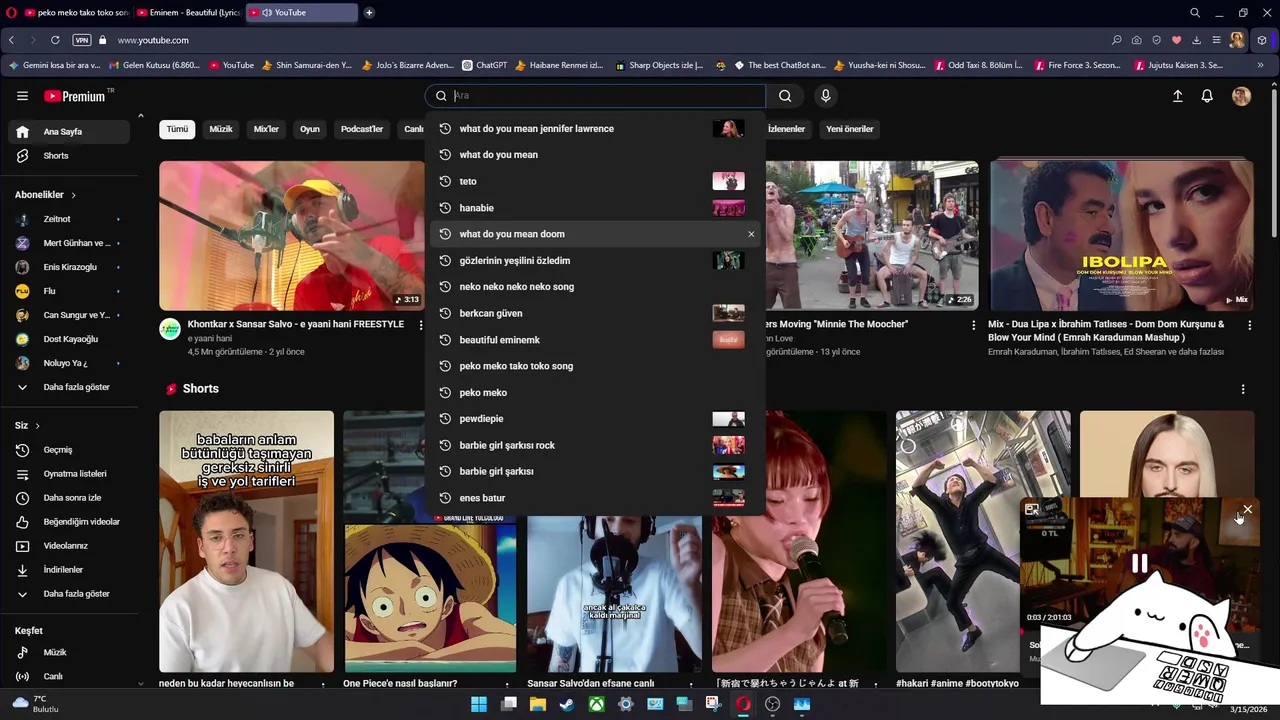Switch to the peko meko tako browser tab
This screenshot has height=720, width=1280.
click(x=75, y=13)
